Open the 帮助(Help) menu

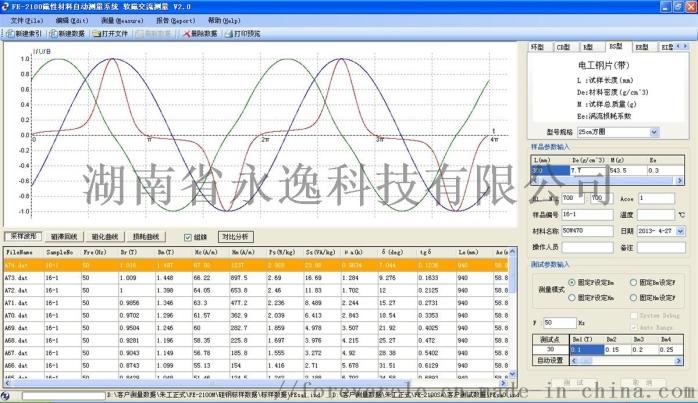click(224, 20)
